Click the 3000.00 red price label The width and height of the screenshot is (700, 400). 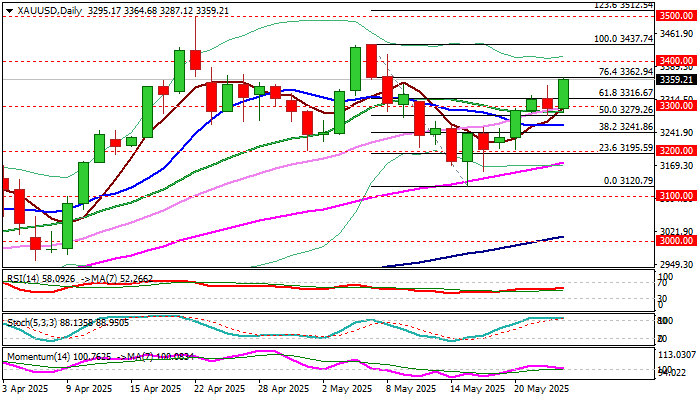(x=676, y=241)
